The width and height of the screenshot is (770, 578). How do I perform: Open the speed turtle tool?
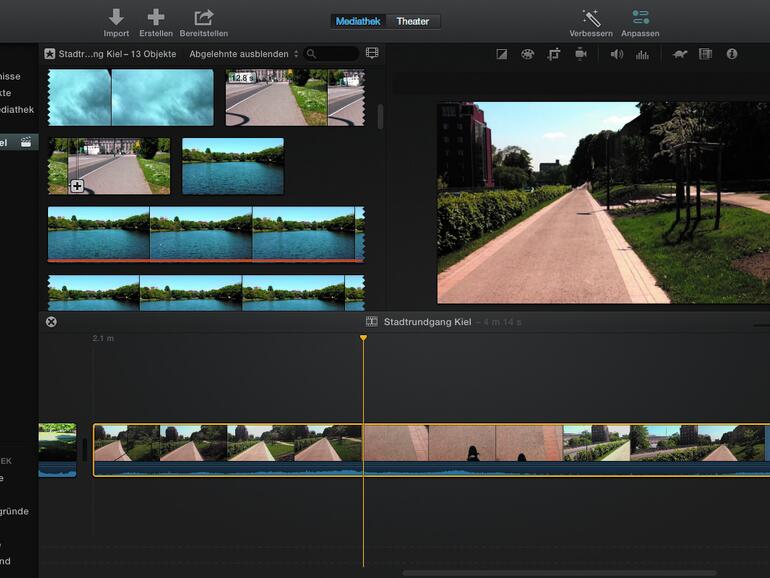click(x=679, y=54)
